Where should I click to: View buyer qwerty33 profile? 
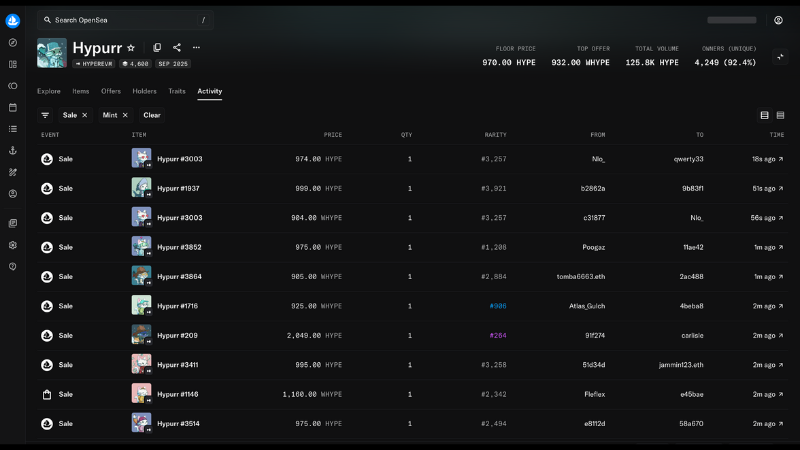tap(688, 159)
